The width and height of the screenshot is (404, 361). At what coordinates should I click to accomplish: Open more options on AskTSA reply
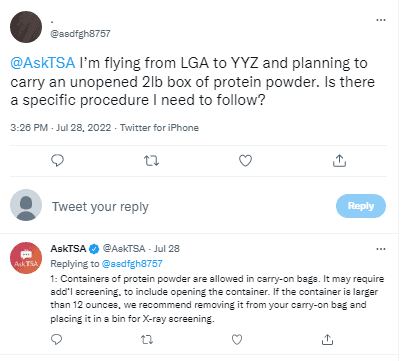coord(381,249)
